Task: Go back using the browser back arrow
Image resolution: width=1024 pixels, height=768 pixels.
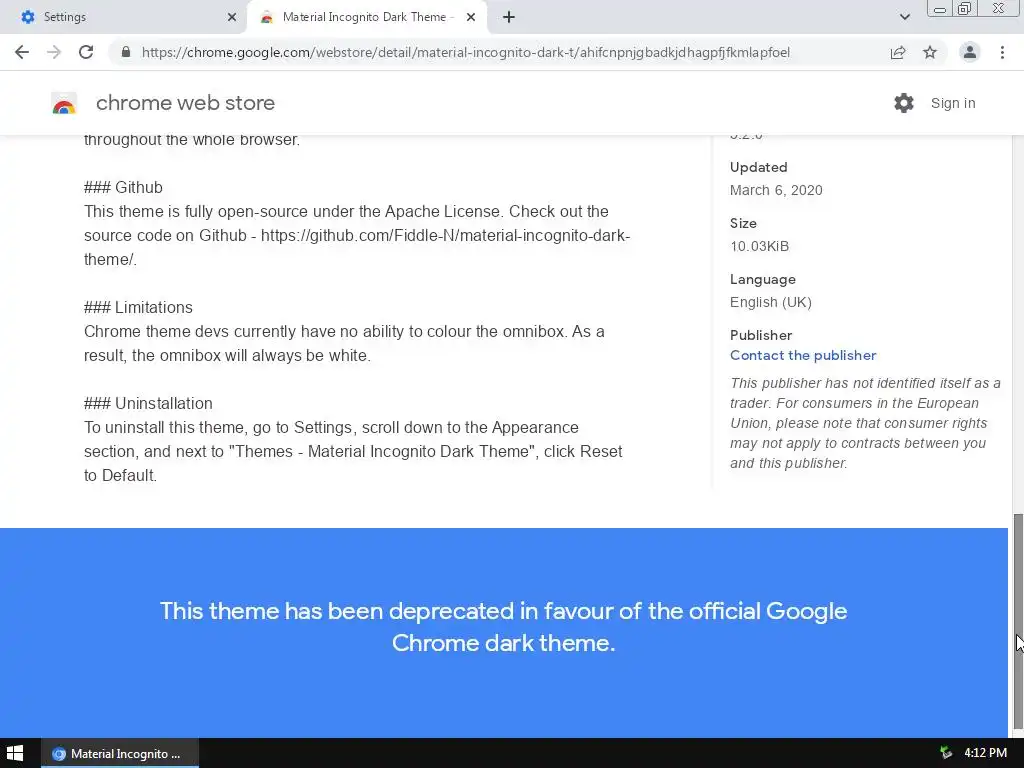Action: click(x=22, y=52)
